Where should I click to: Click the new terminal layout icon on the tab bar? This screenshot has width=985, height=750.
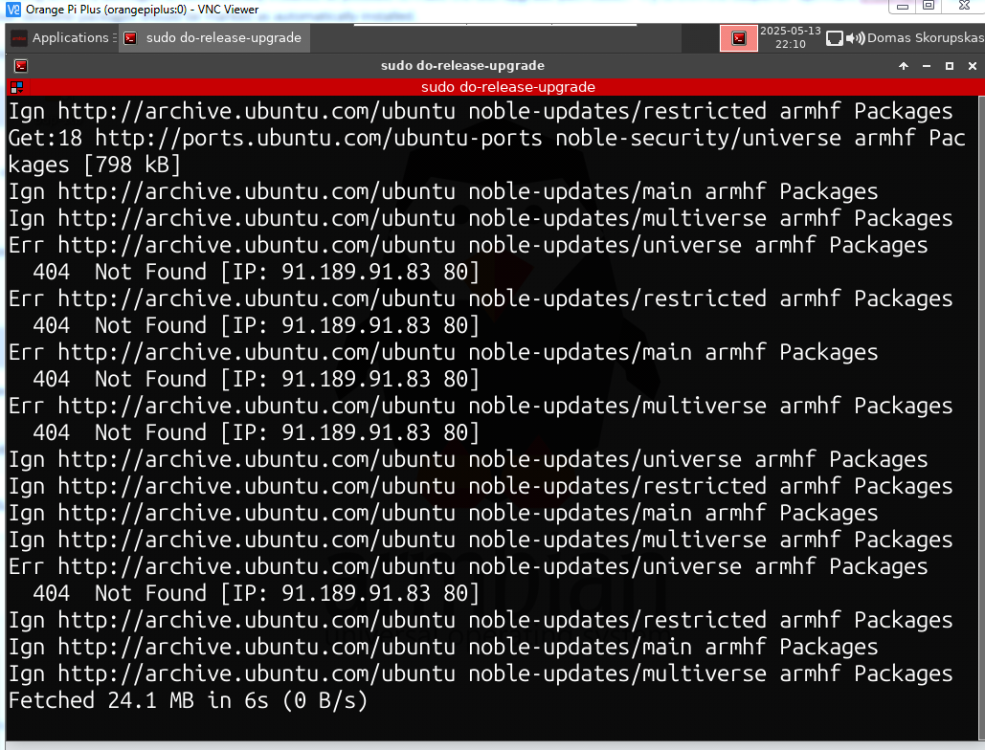tap(16, 87)
